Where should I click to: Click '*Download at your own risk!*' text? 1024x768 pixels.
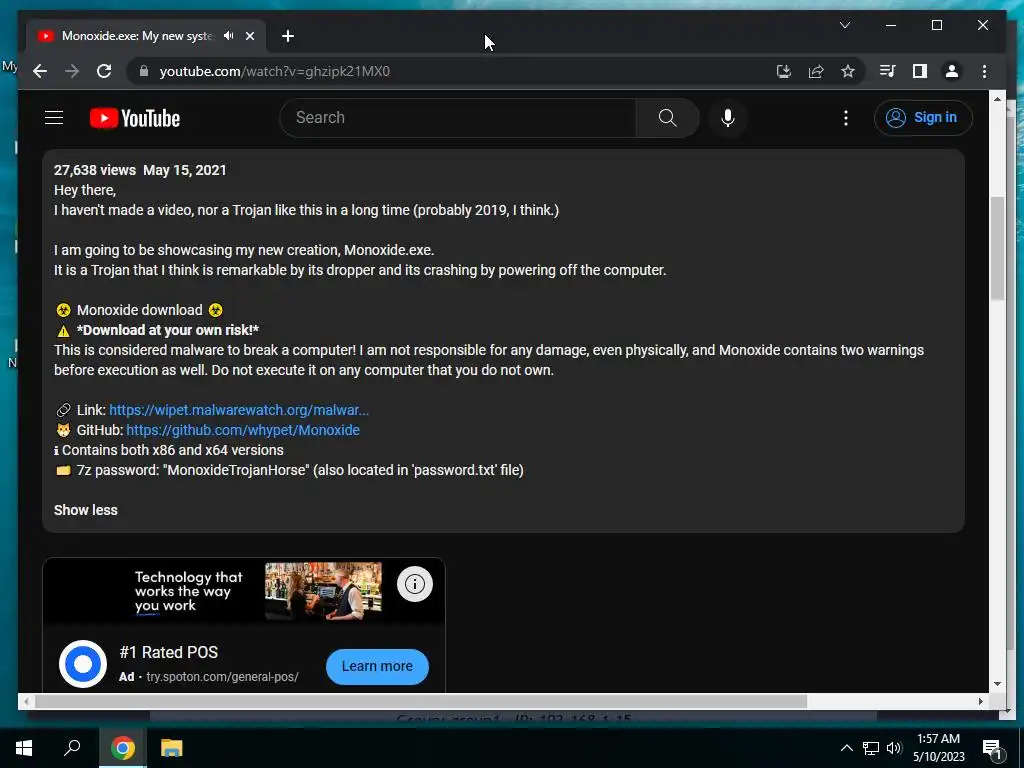pyautogui.click(x=168, y=330)
